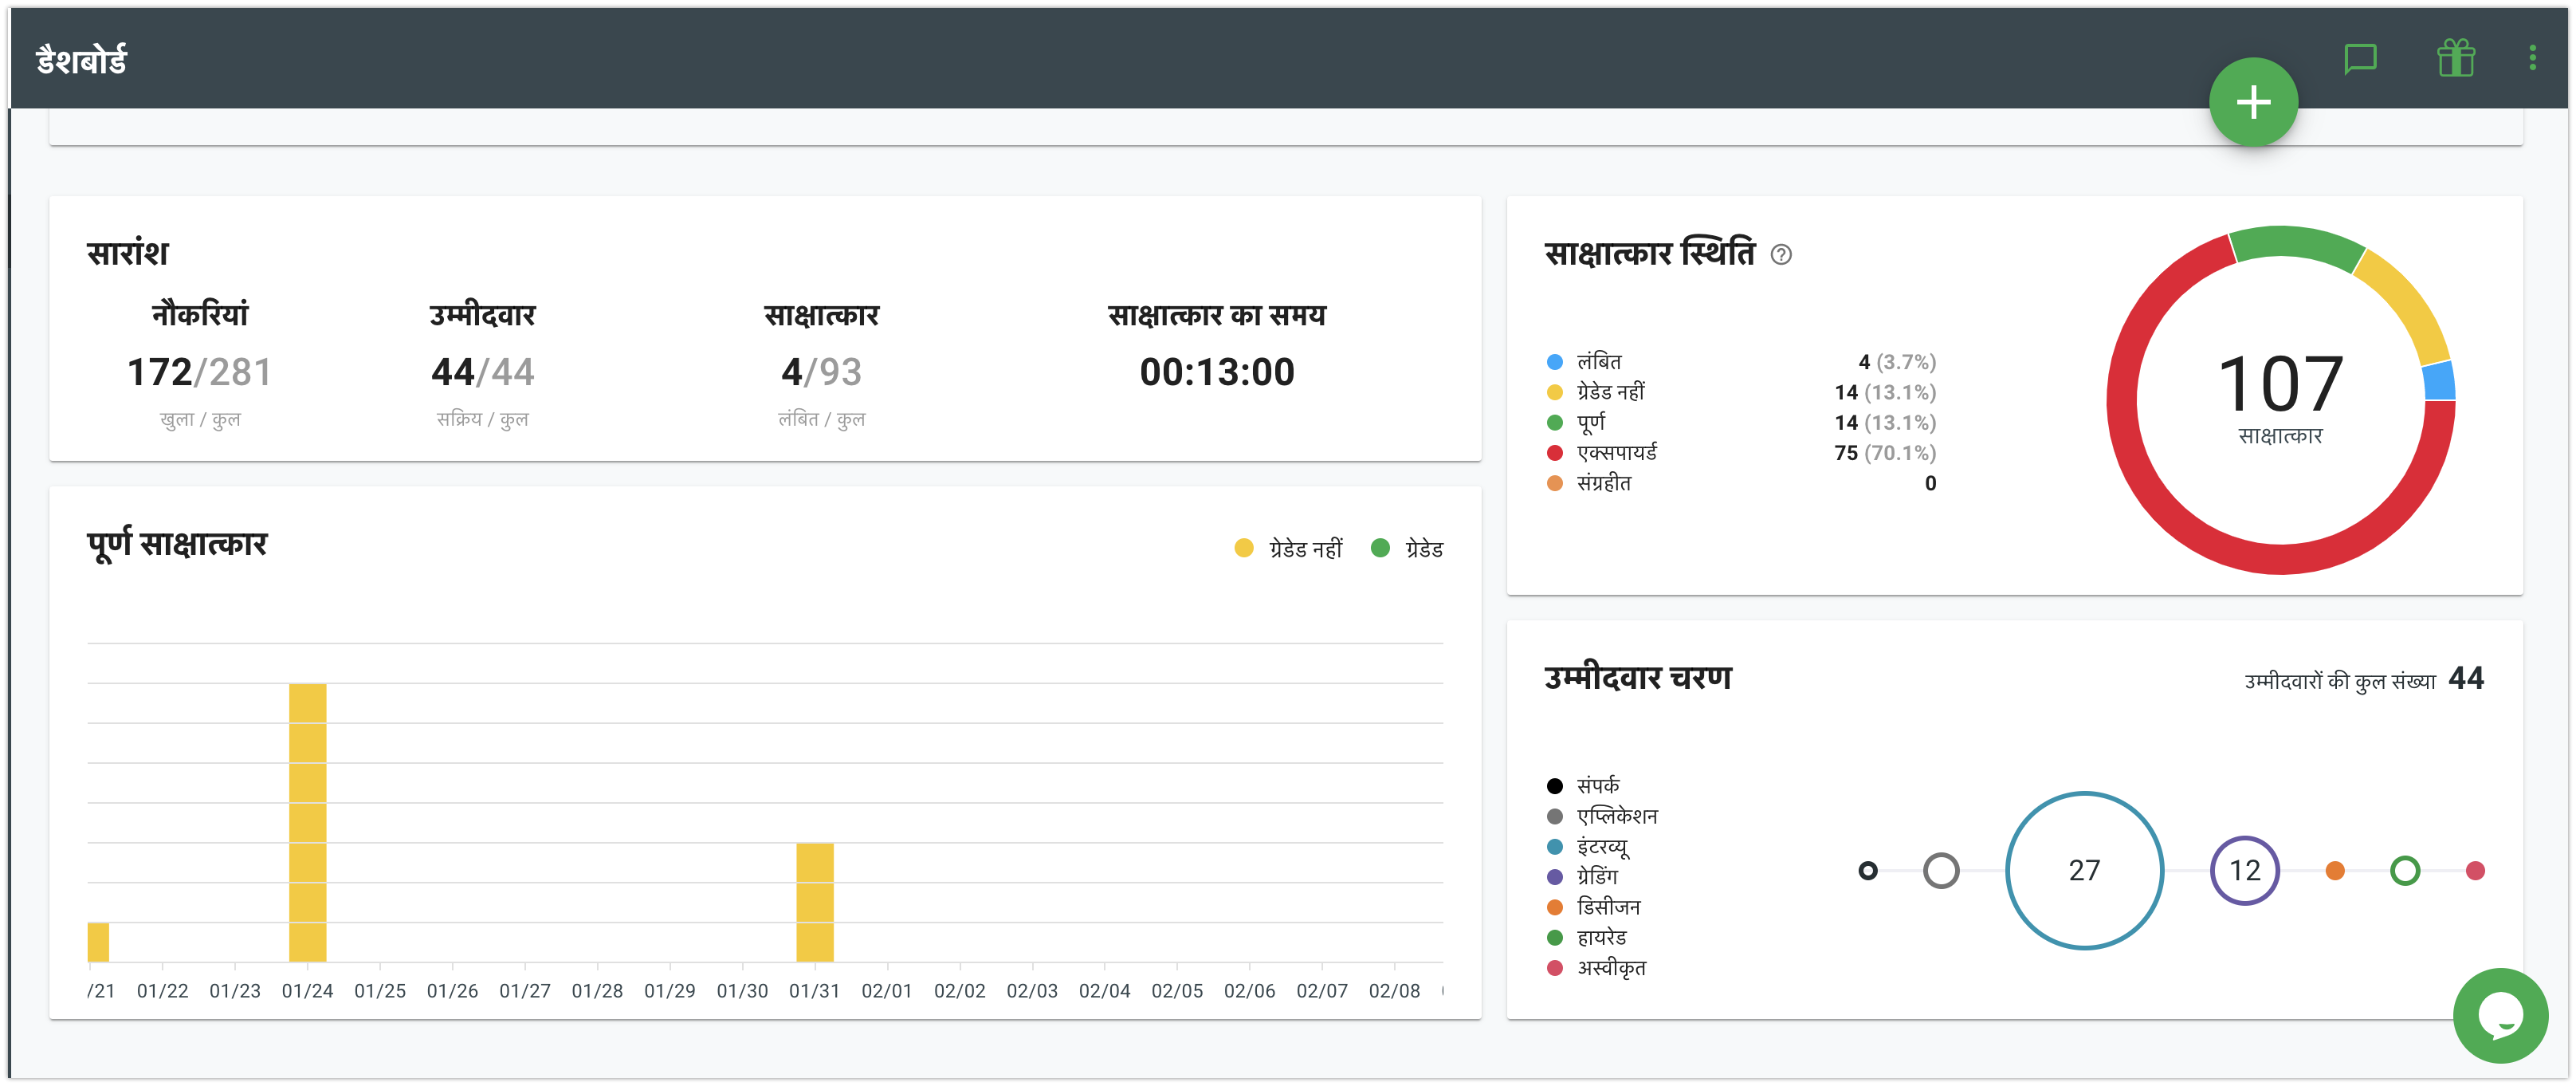The height and width of the screenshot is (1086, 2576).
Task: Click the green hired stage circle
Action: tap(2404, 871)
